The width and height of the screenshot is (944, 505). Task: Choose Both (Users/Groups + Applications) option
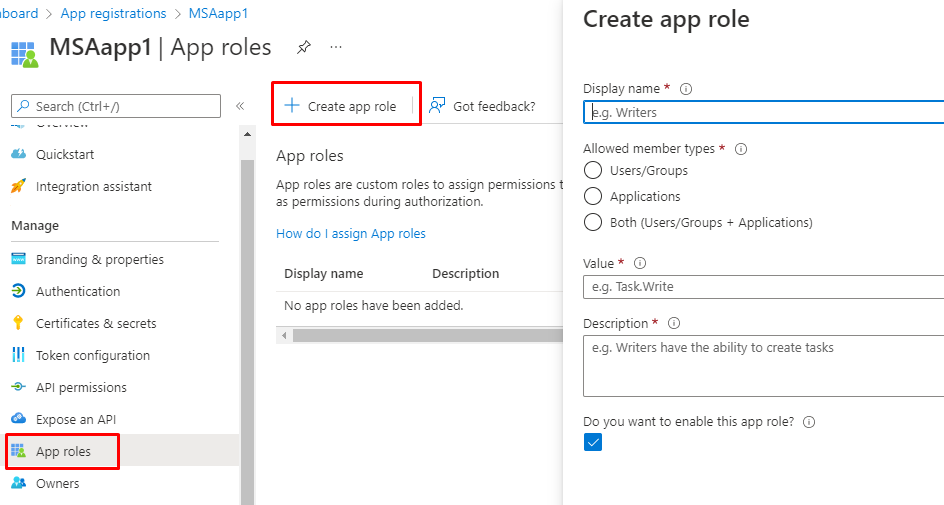tap(593, 223)
